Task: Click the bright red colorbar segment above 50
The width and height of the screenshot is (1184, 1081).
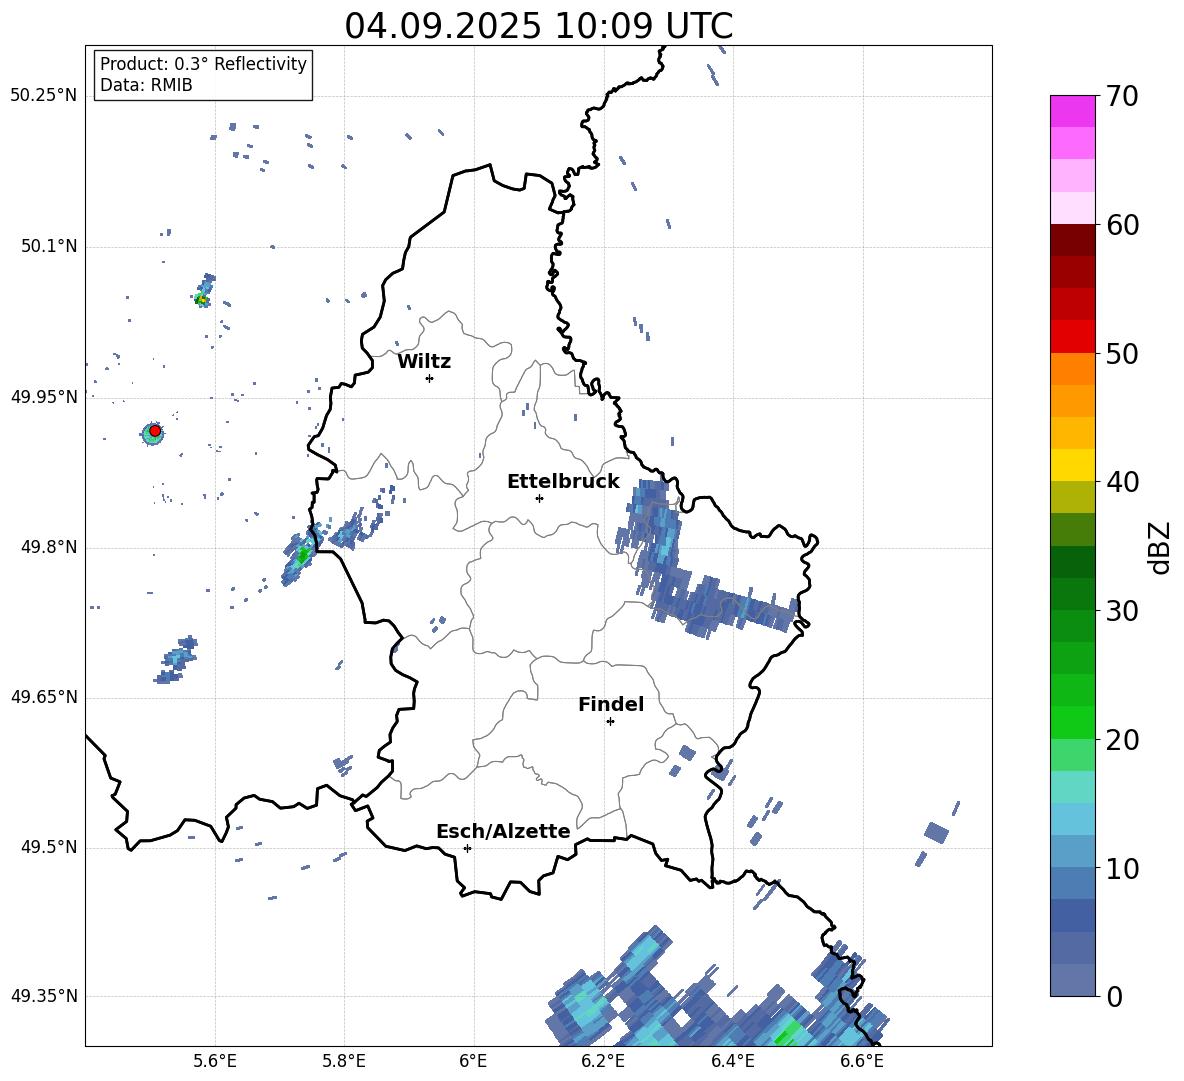Action: (1072, 337)
